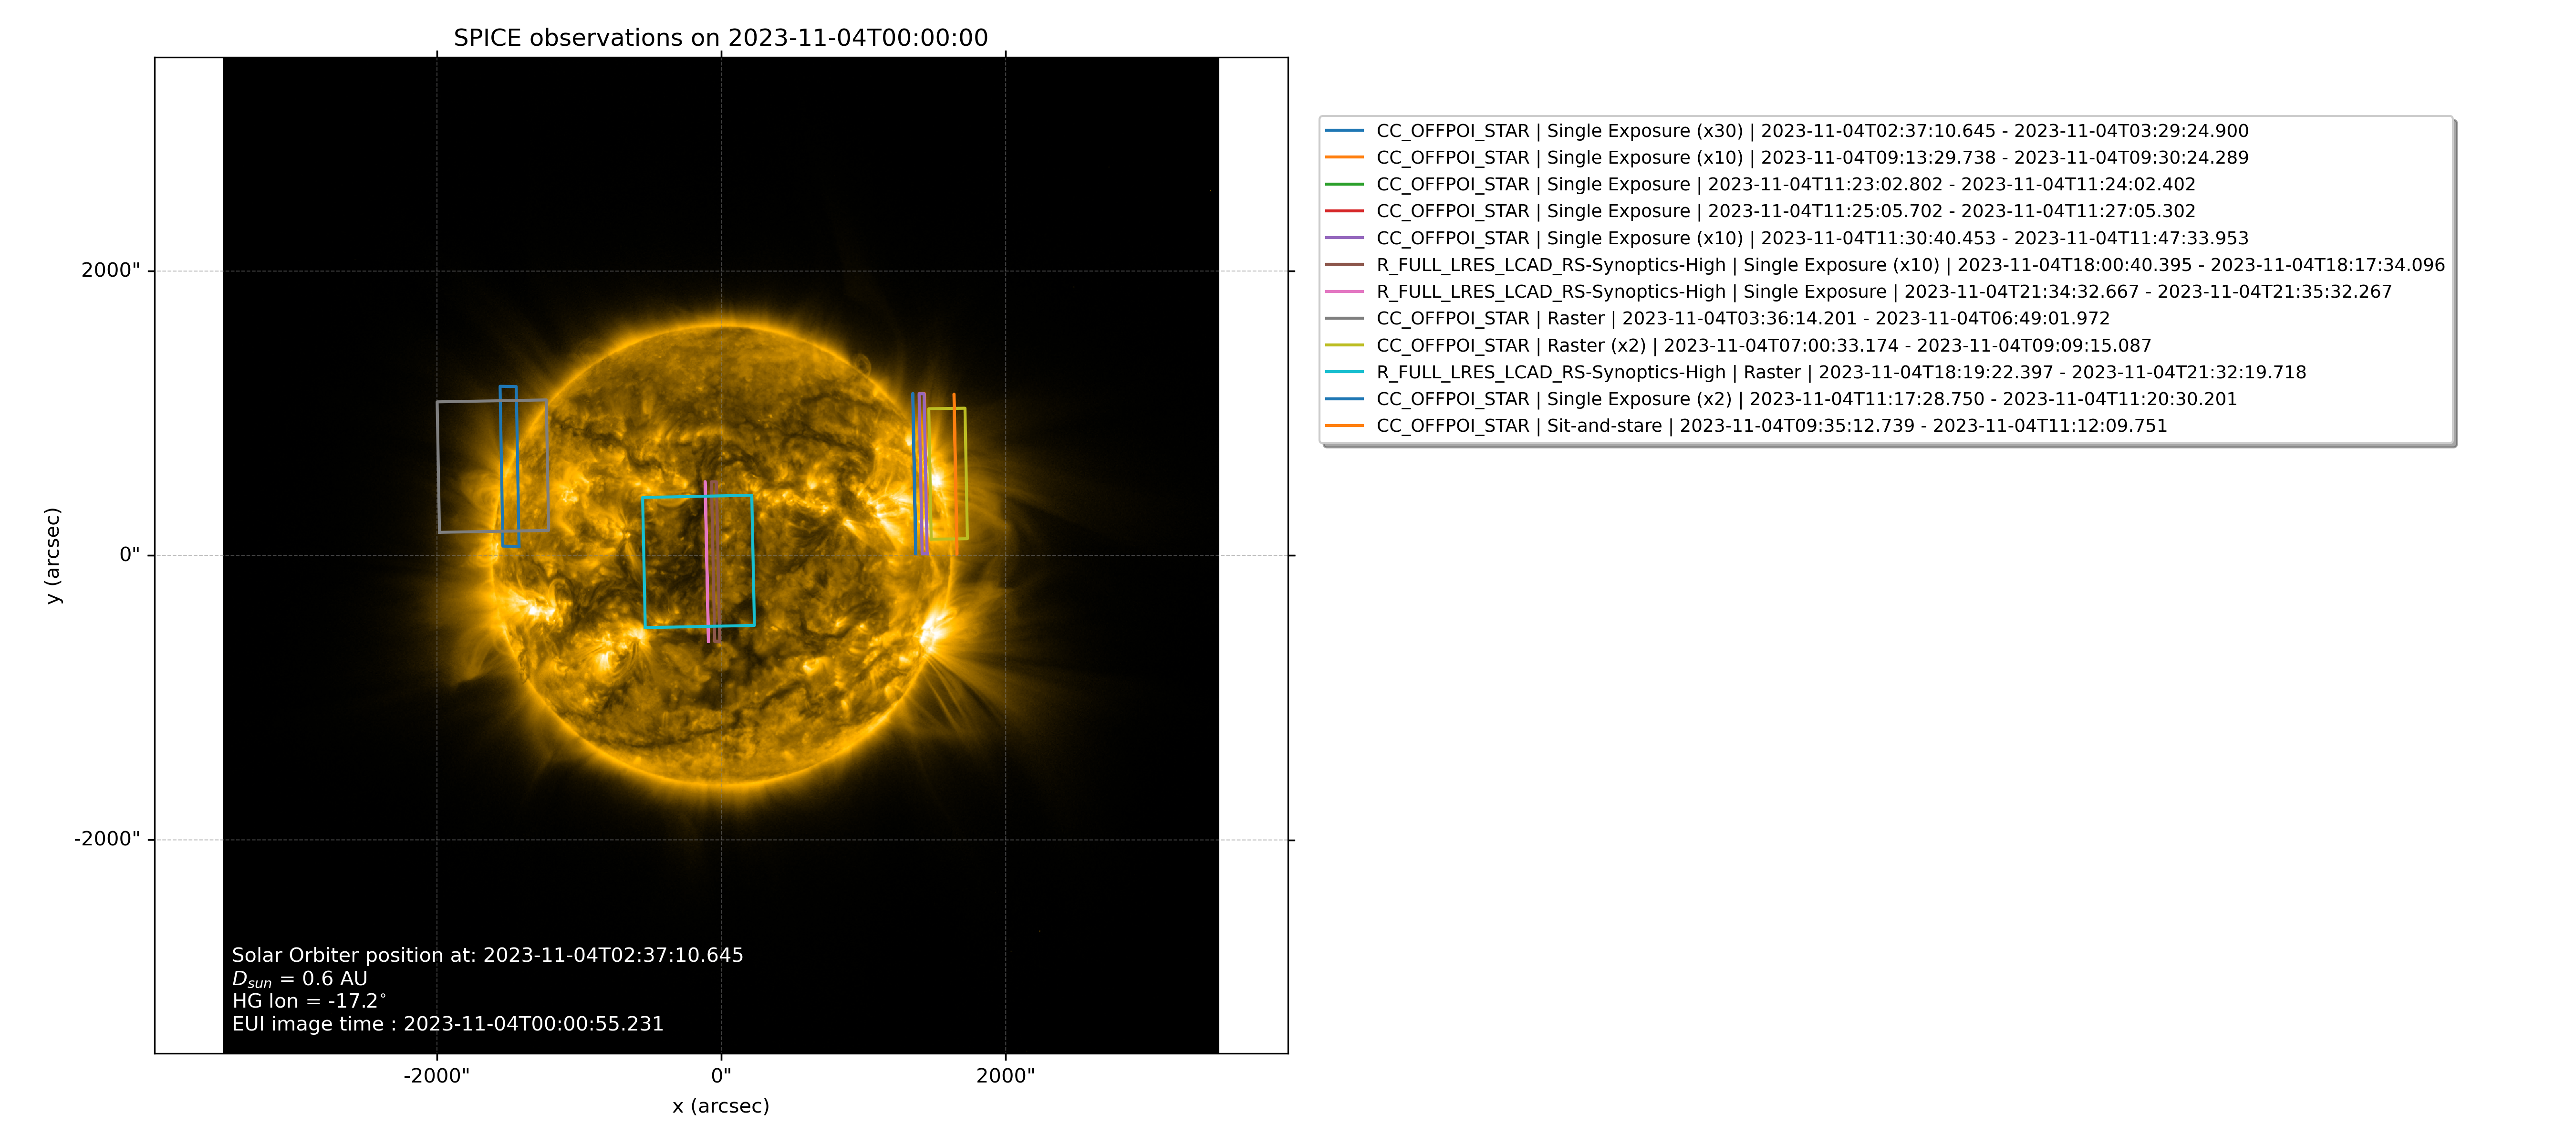
Task: Click the 'x (arcsec)' axis label
Action: tap(720, 1106)
